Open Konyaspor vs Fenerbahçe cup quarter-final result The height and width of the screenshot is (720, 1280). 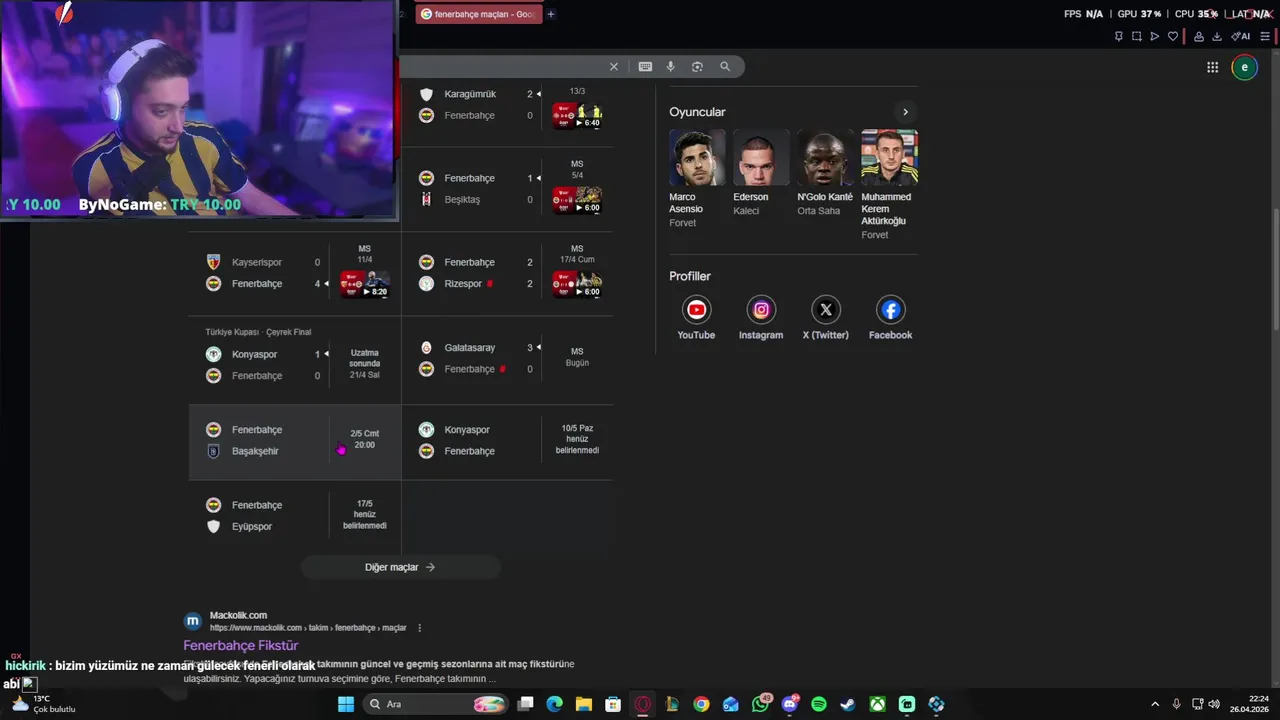click(295, 358)
